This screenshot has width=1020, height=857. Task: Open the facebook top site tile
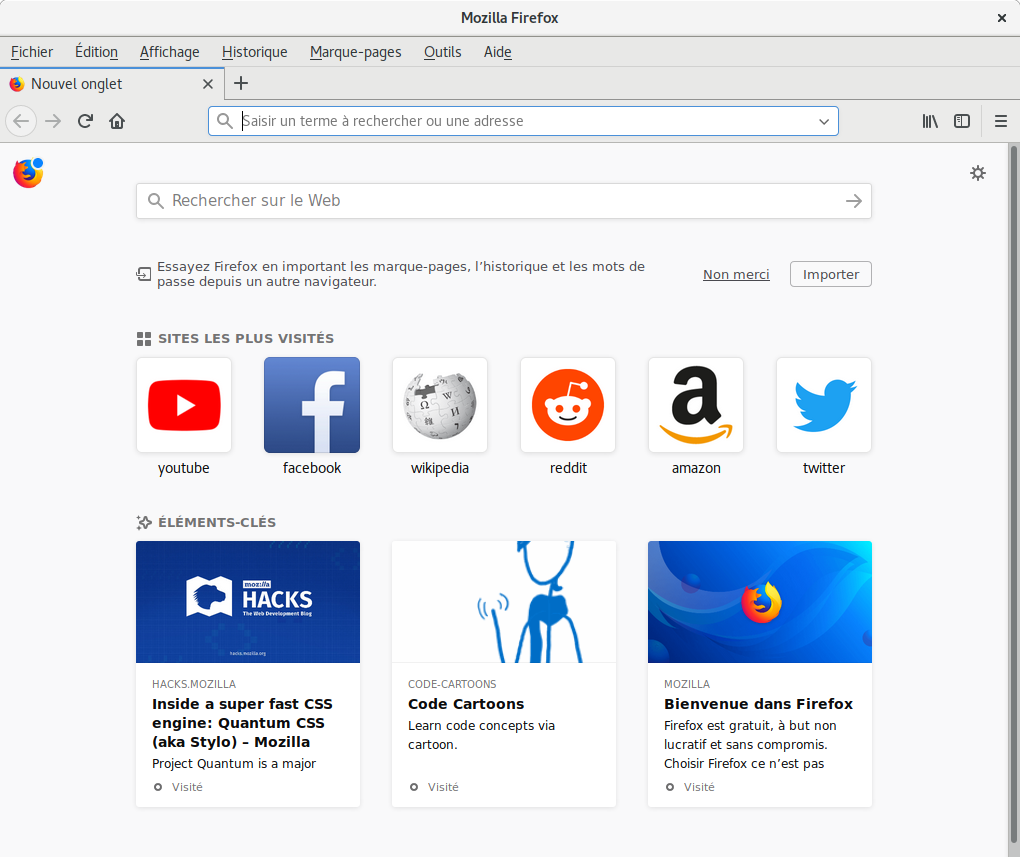coord(312,405)
